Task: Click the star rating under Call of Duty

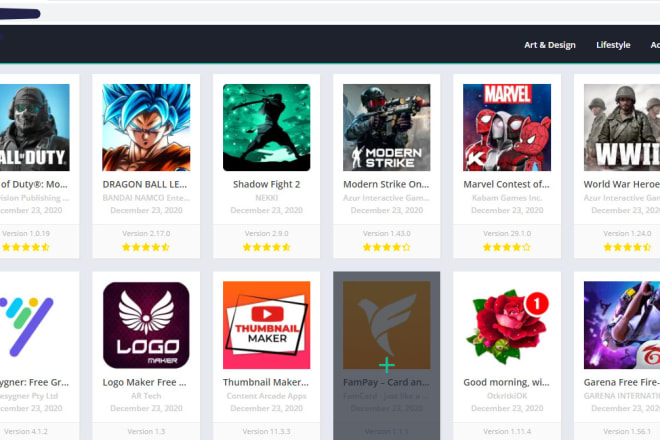Action: point(26,247)
